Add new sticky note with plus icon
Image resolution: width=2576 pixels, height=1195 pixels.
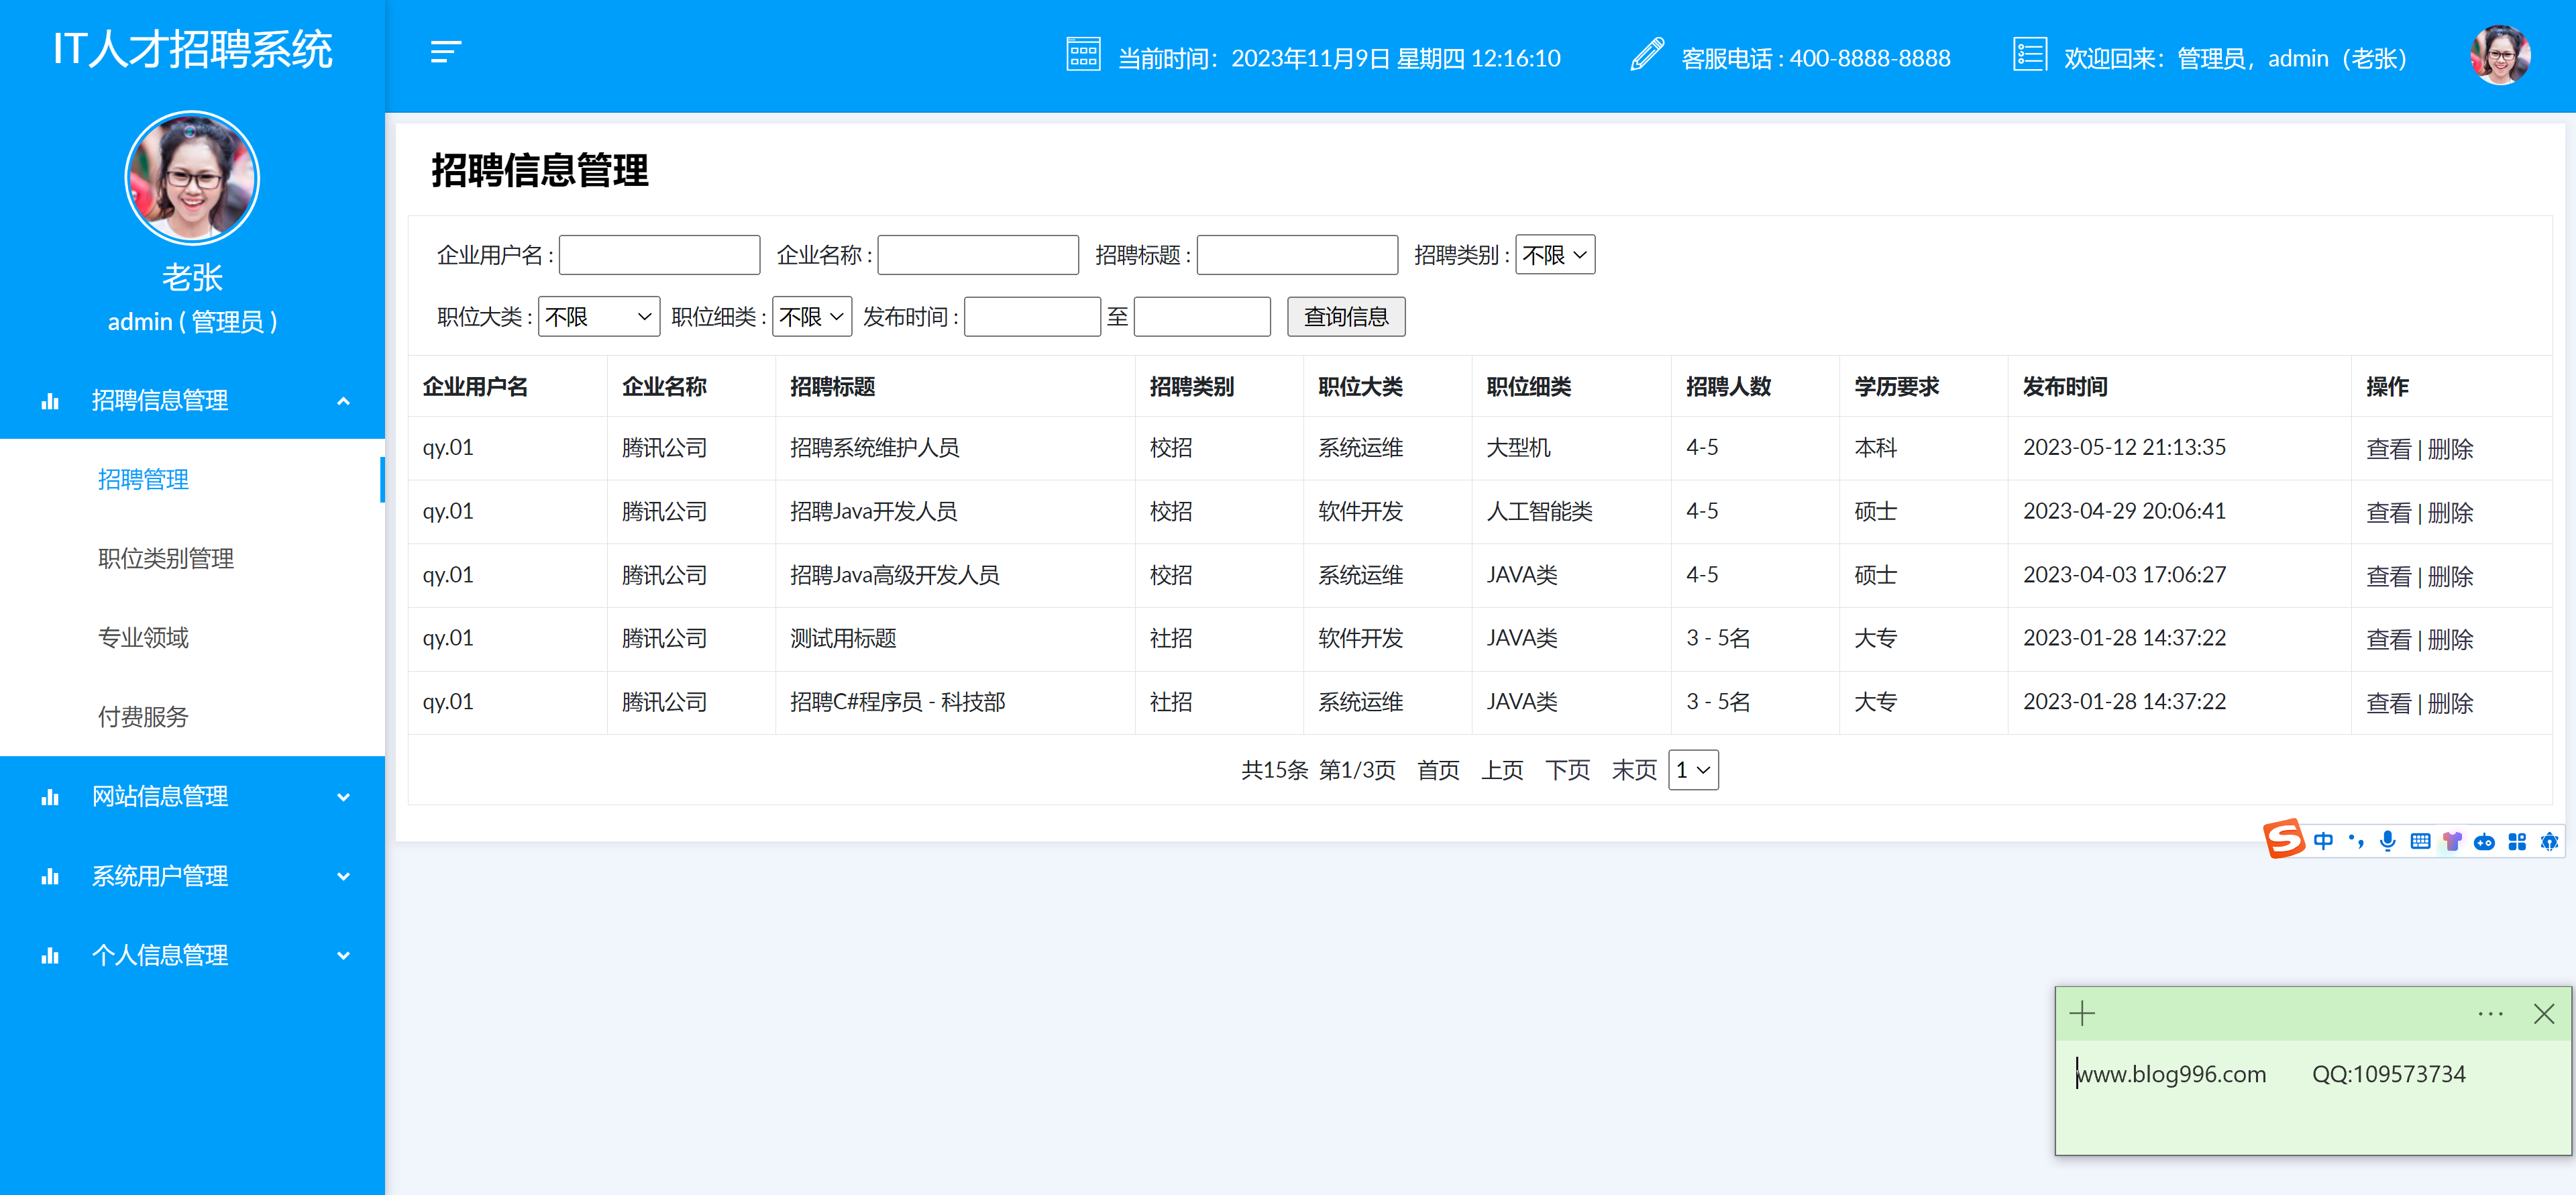point(2082,1013)
